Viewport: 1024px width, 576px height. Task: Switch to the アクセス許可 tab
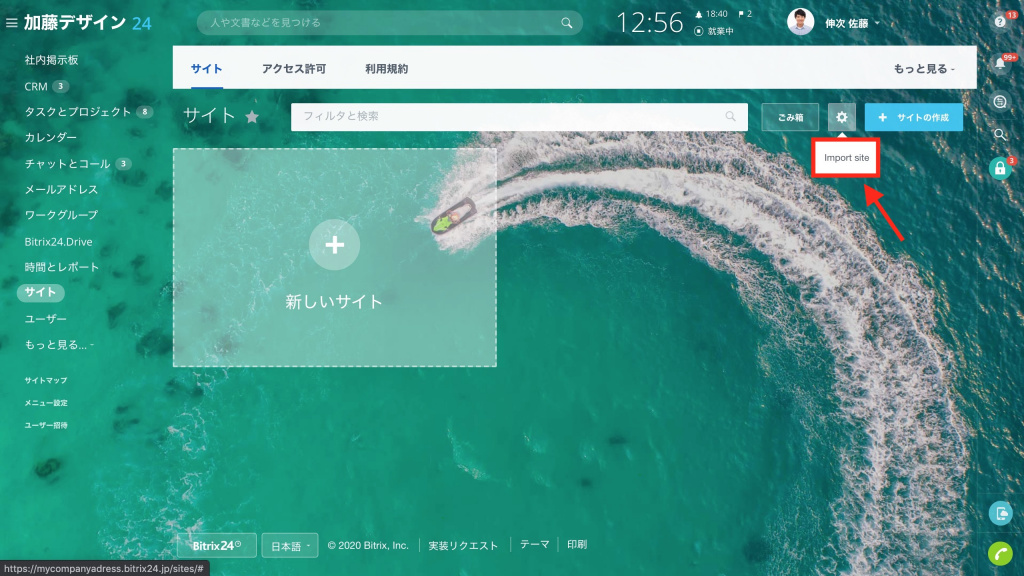click(x=293, y=69)
